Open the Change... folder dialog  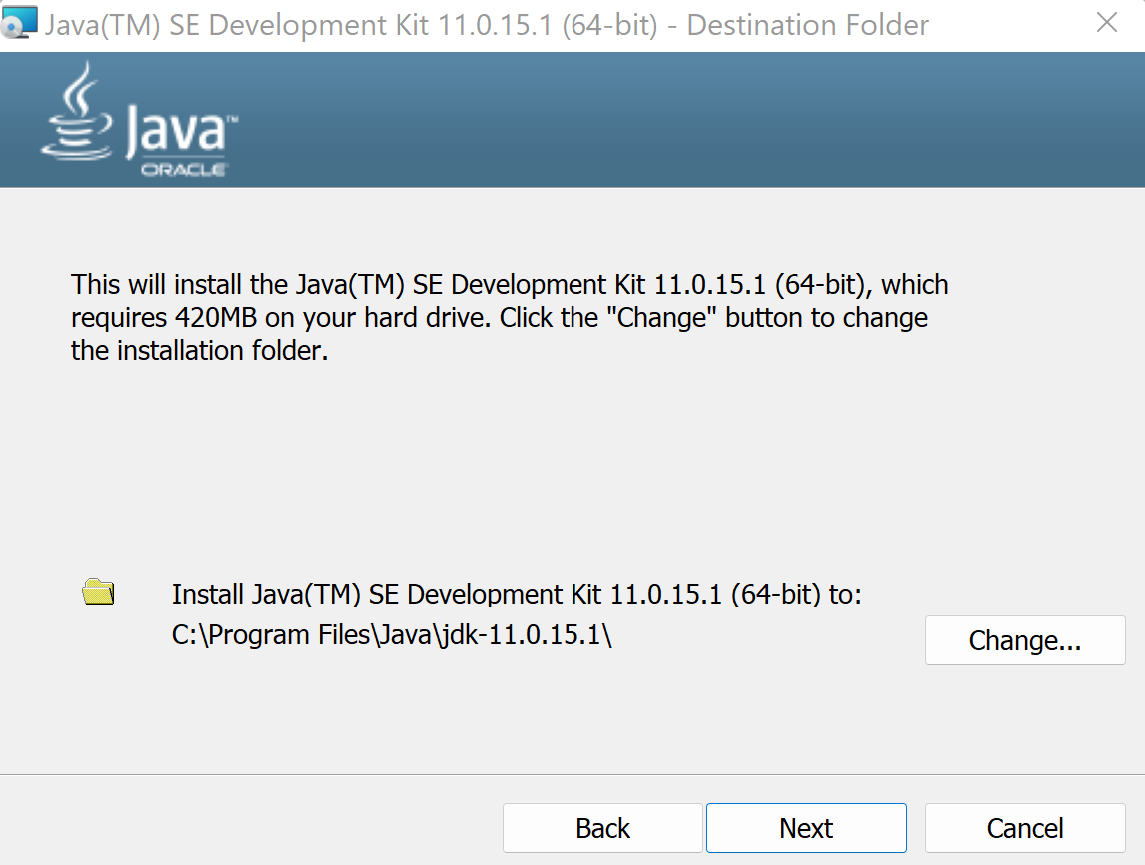(x=1025, y=640)
